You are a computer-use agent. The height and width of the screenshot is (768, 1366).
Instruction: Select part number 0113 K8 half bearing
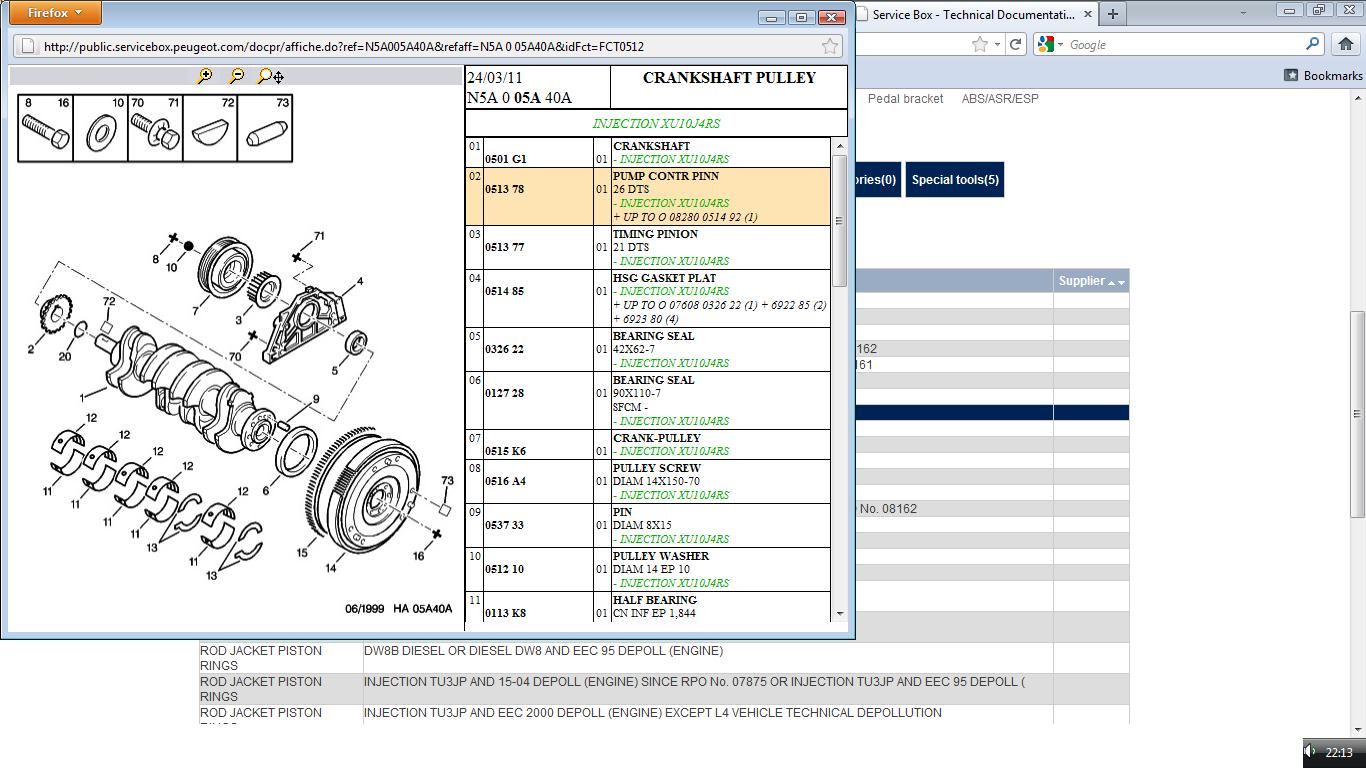pos(505,613)
